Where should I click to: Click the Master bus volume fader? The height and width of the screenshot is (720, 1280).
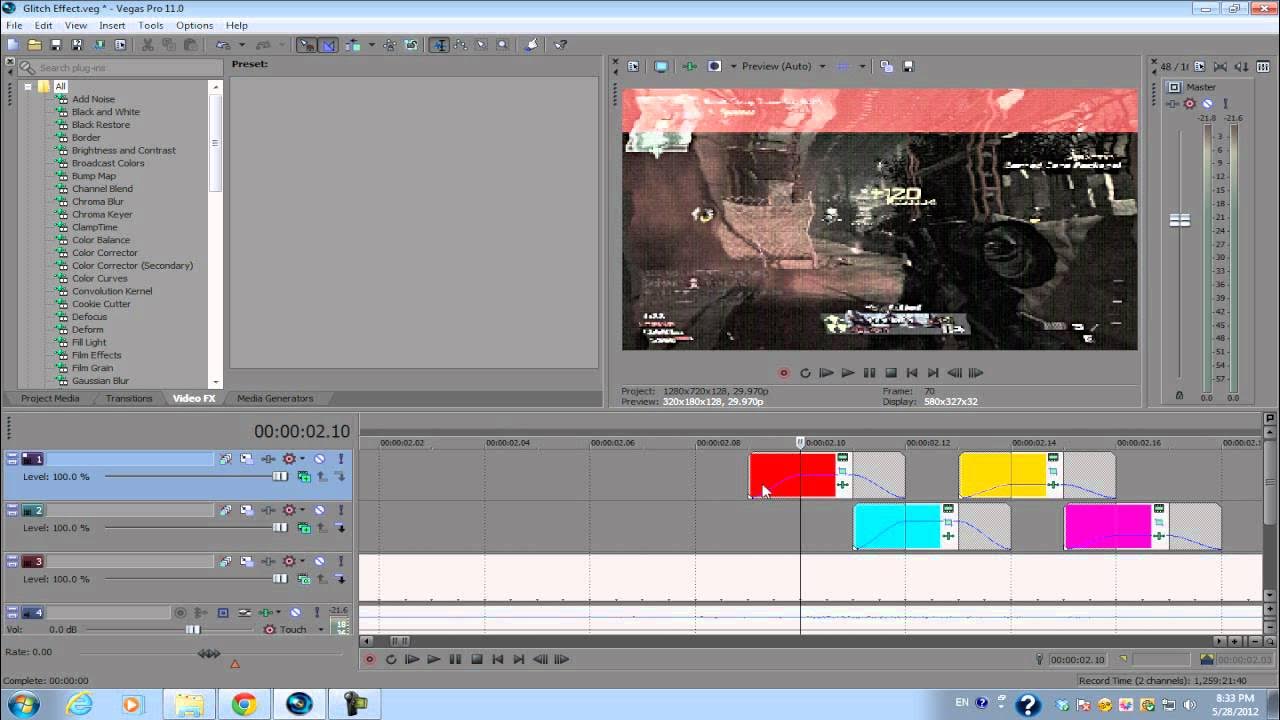coord(1180,220)
